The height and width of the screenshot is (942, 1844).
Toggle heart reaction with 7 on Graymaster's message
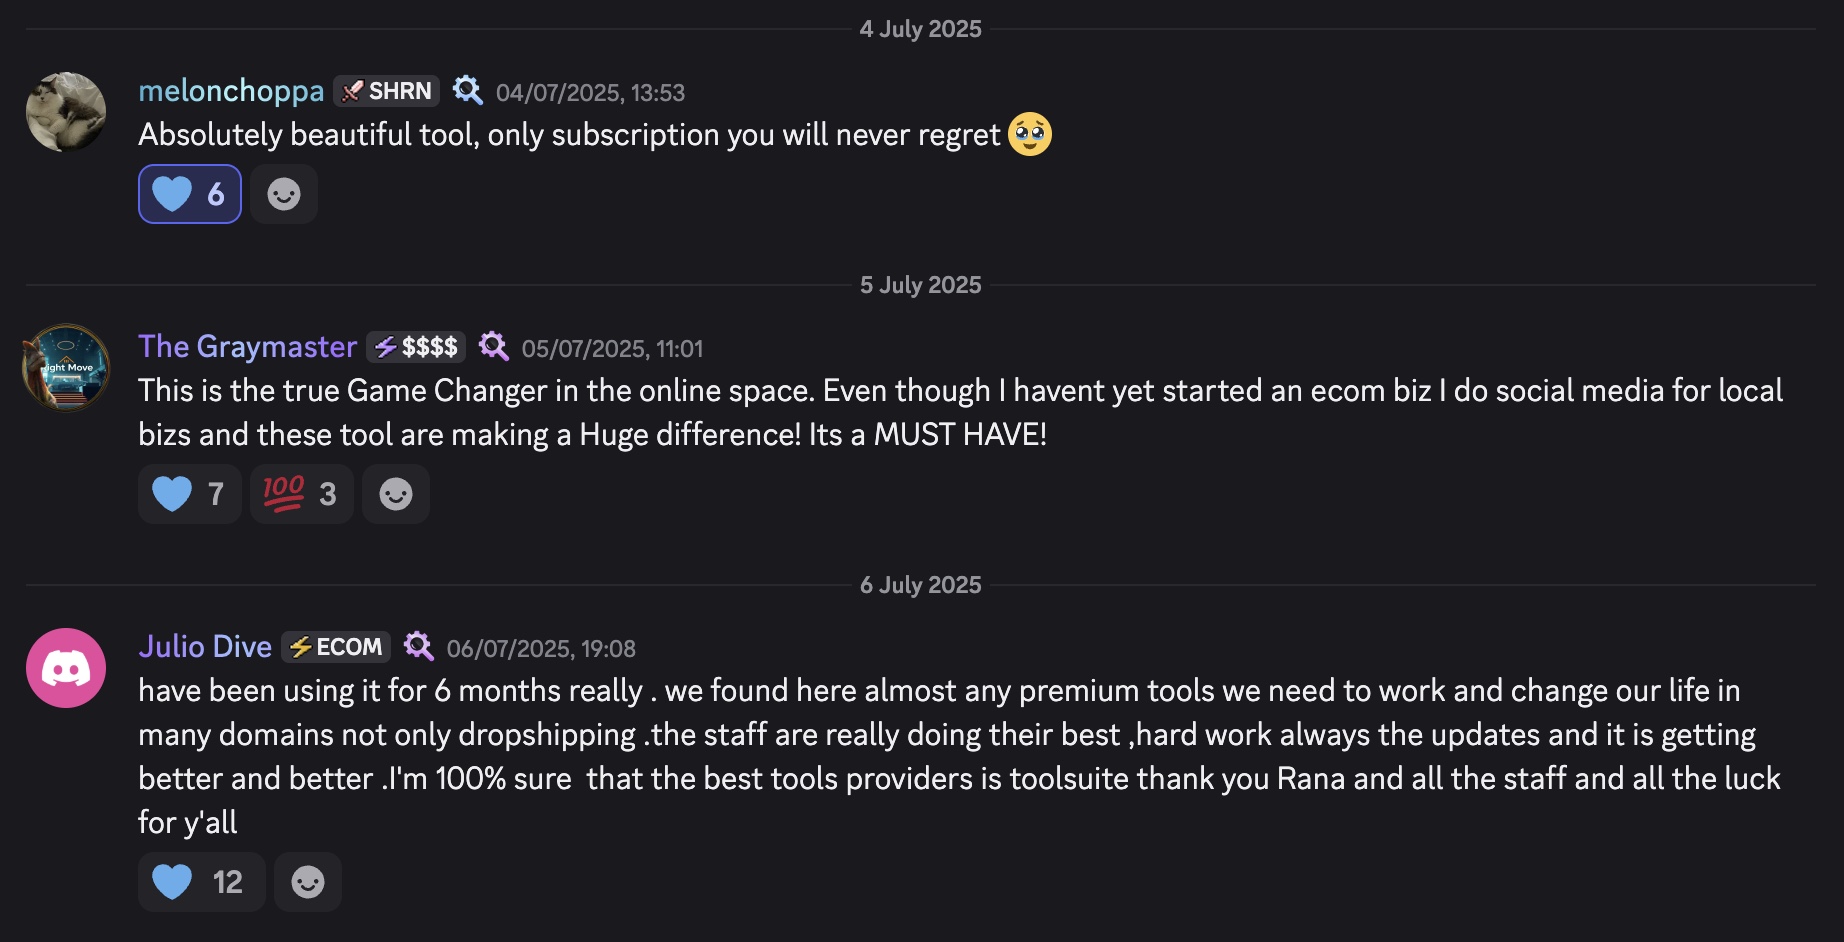click(x=189, y=494)
